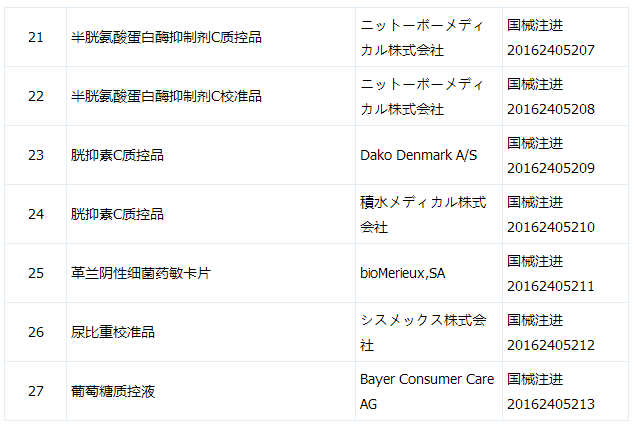
Task: Click registration number 20162405210
Action: [x=550, y=226]
